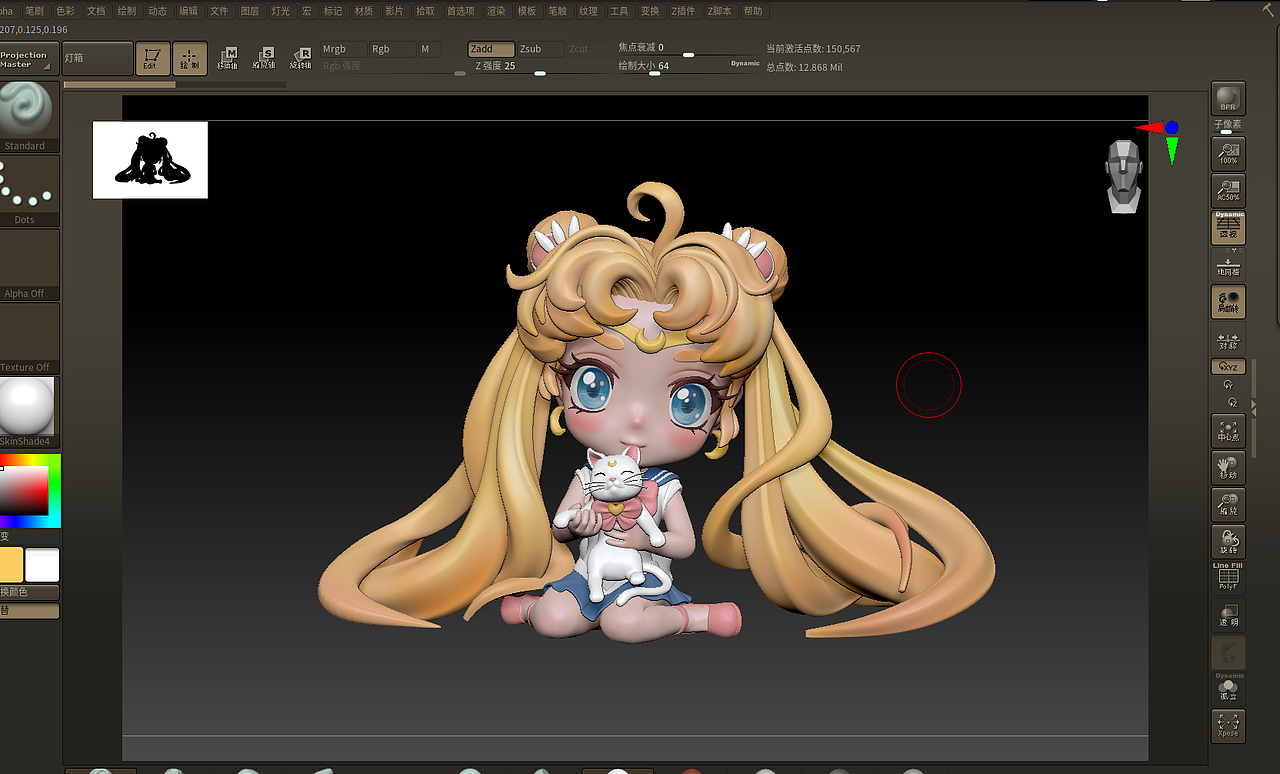The image size is (1280, 774).
Task: Select the AC50% half-size antialiased view
Action: [x=1228, y=190]
